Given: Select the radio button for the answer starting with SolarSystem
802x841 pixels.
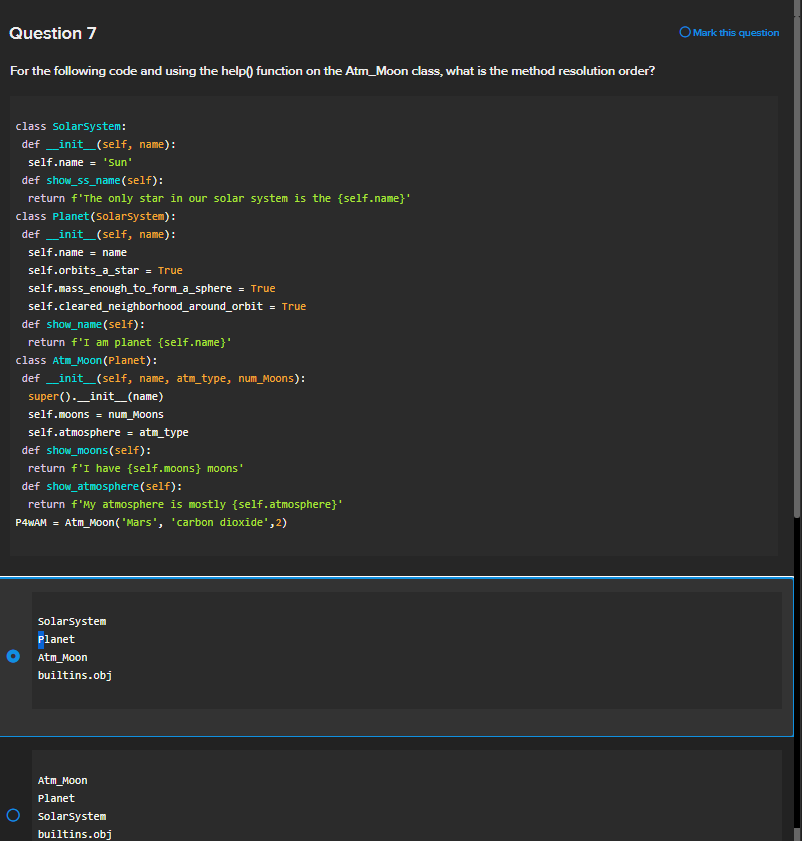Looking at the screenshot, I should tap(13, 657).
